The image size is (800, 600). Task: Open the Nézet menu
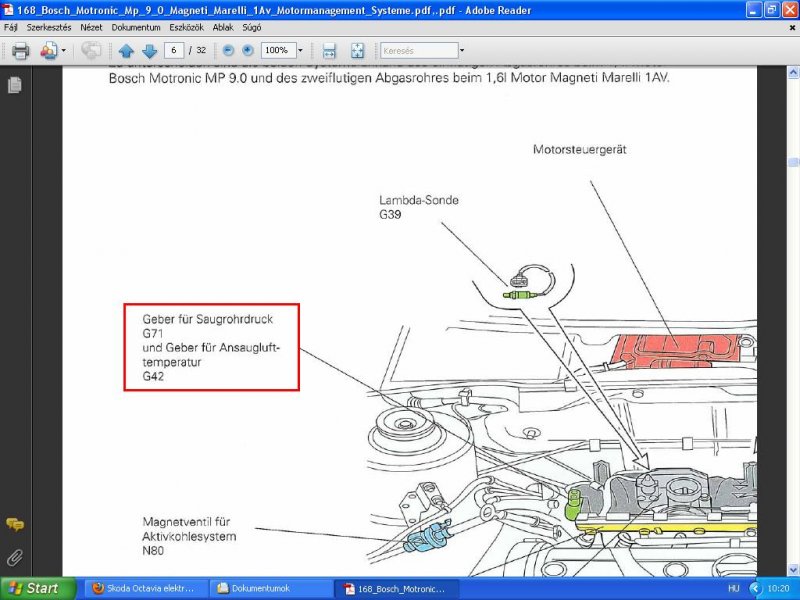pos(91,28)
